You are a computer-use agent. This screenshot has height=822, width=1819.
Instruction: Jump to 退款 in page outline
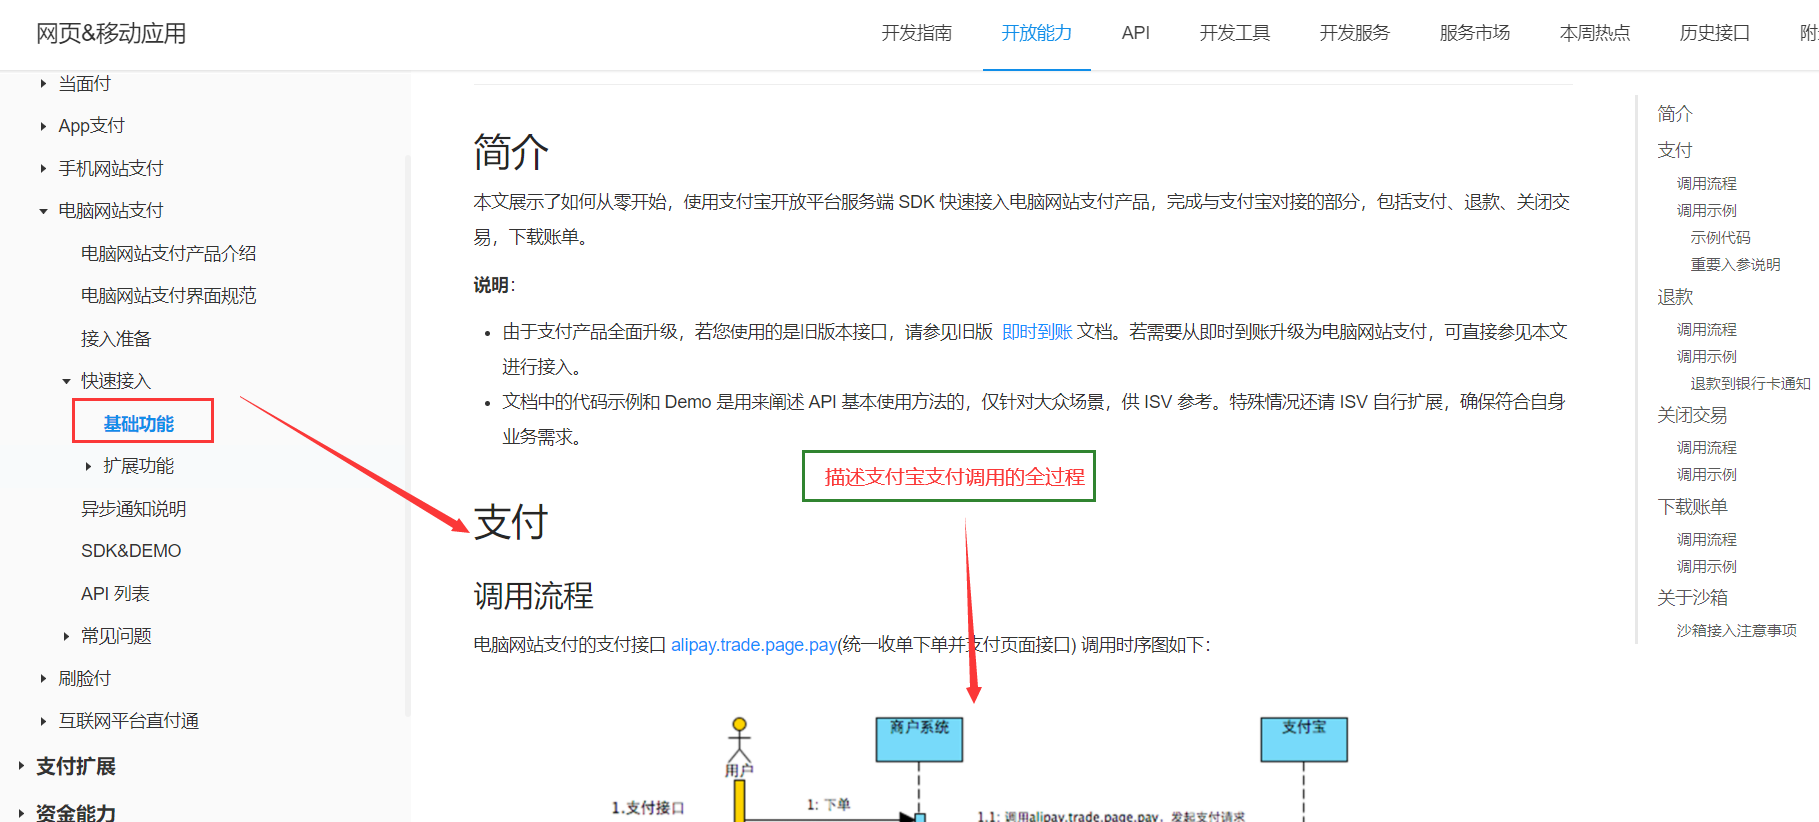coord(1675,297)
